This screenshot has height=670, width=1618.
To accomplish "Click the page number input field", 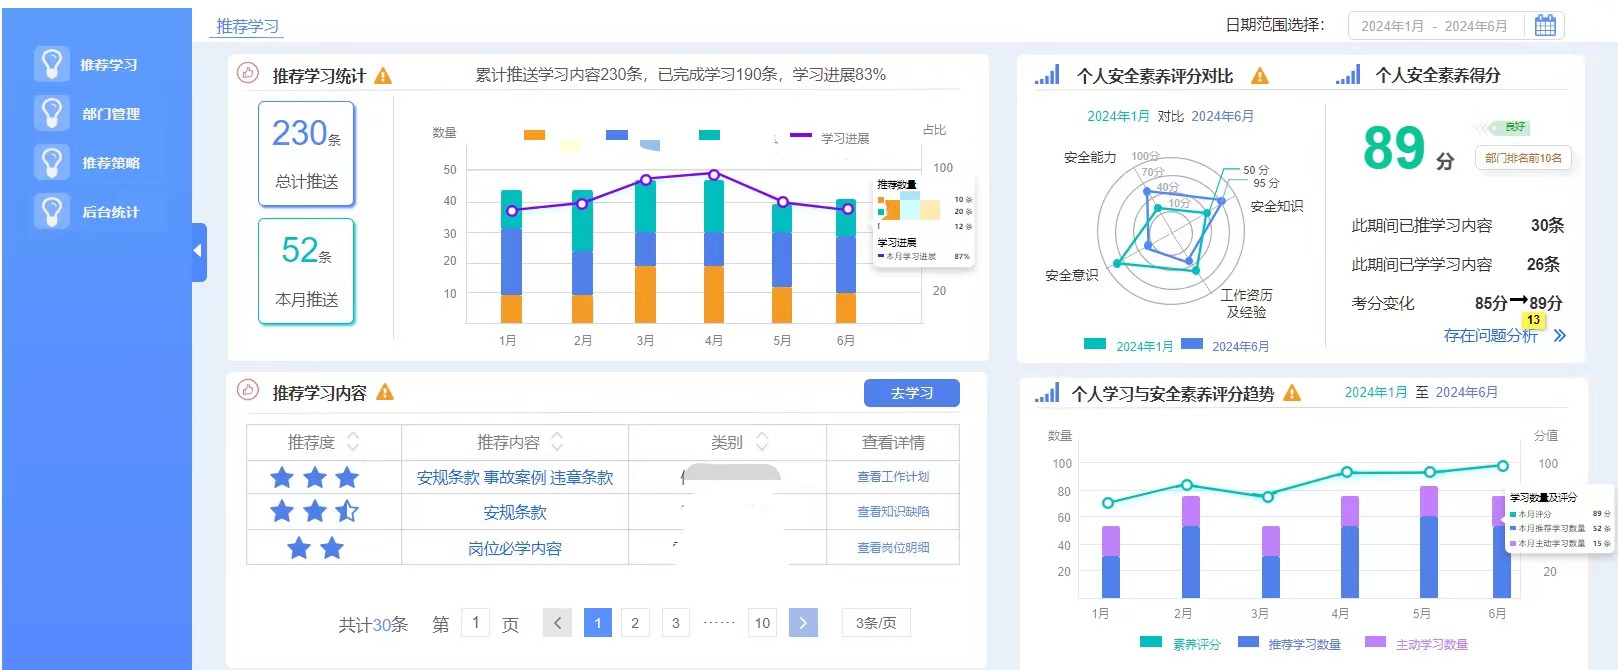I will pyautogui.click(x=475, y=623).
